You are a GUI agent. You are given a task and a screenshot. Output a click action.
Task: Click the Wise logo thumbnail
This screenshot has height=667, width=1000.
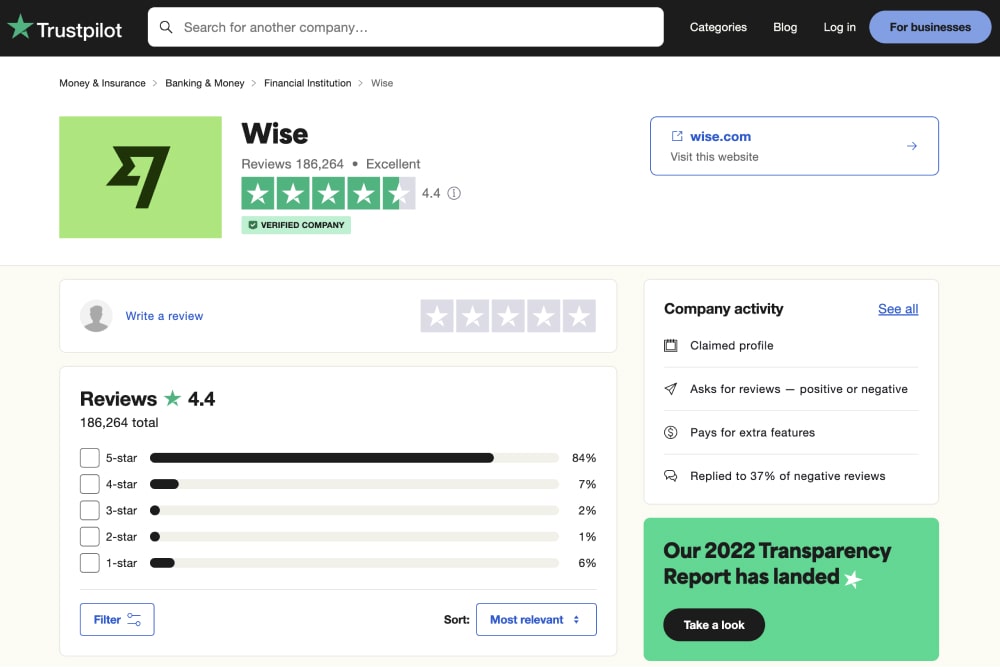(x=140, y=177)
